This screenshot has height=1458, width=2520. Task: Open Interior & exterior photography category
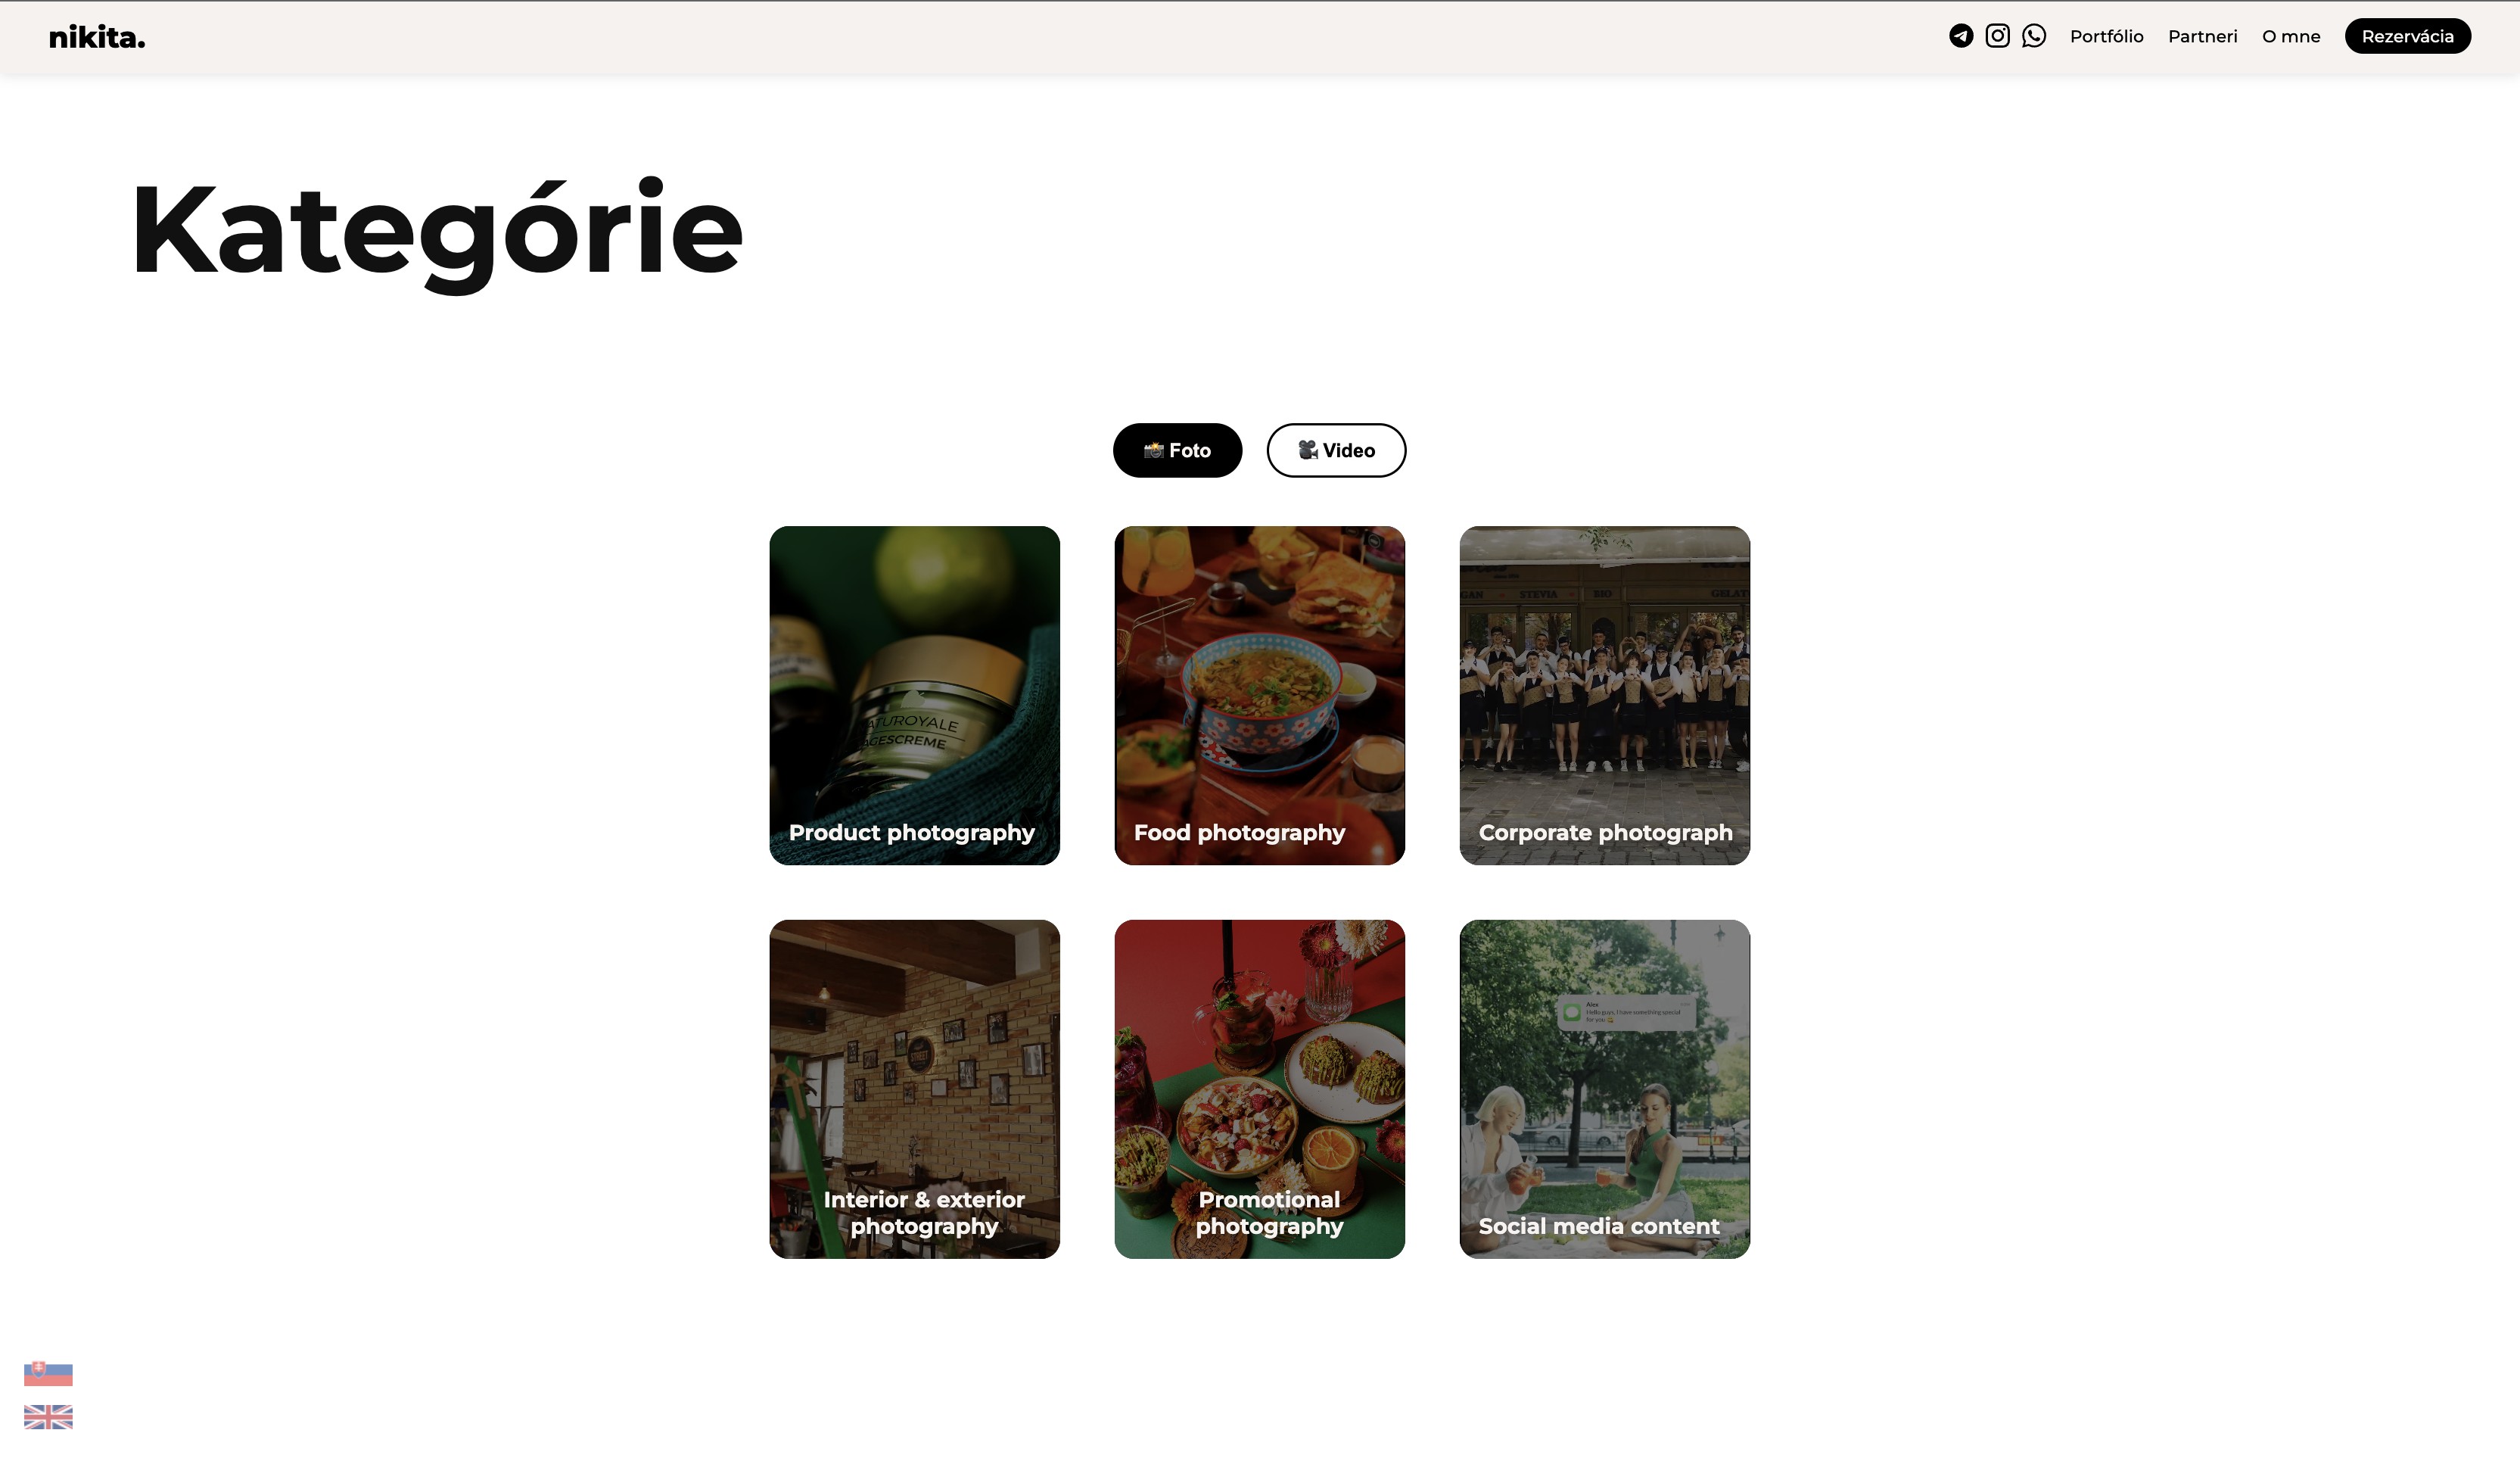[x=914, y=1089]
